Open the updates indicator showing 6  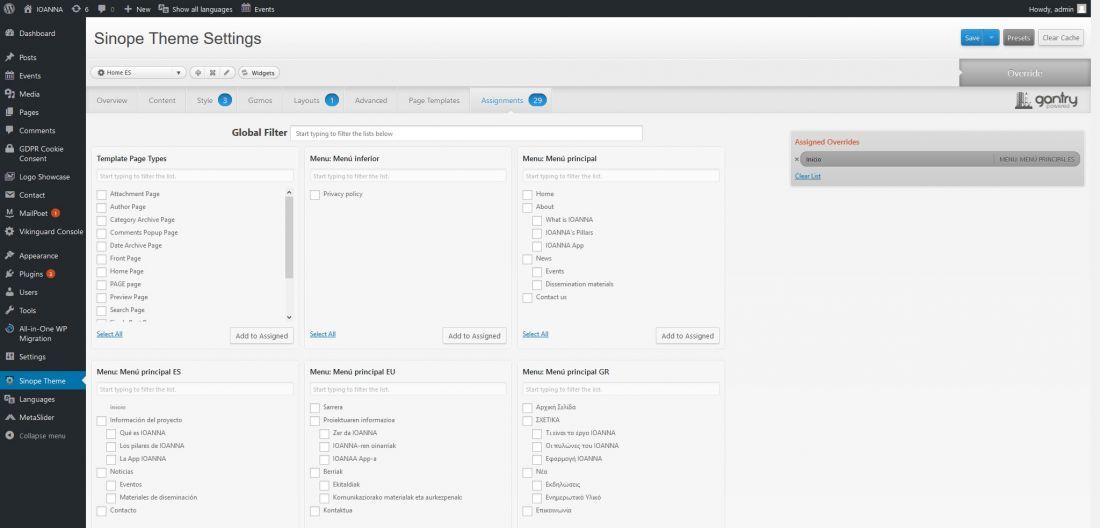[x=80, y=9]
